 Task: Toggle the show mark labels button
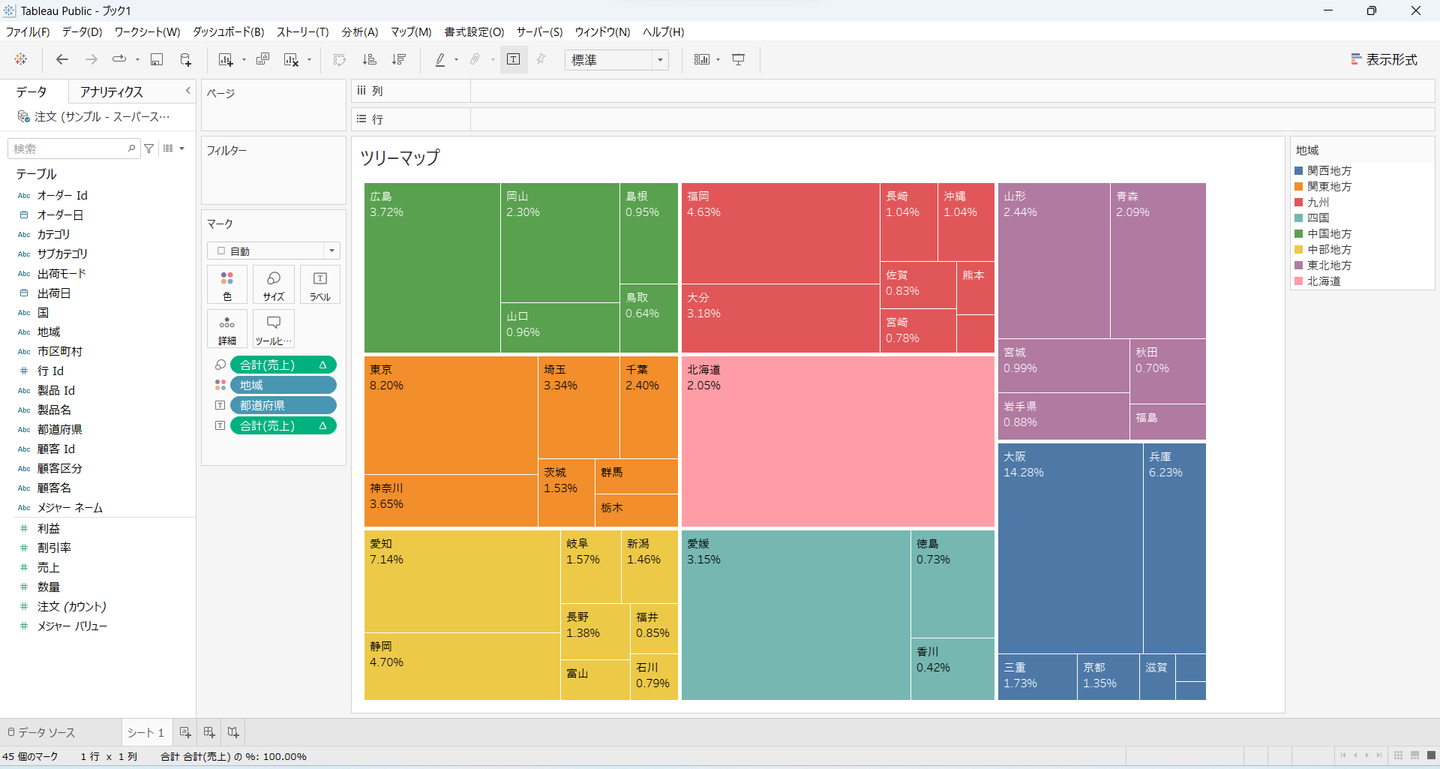point(513,60)
